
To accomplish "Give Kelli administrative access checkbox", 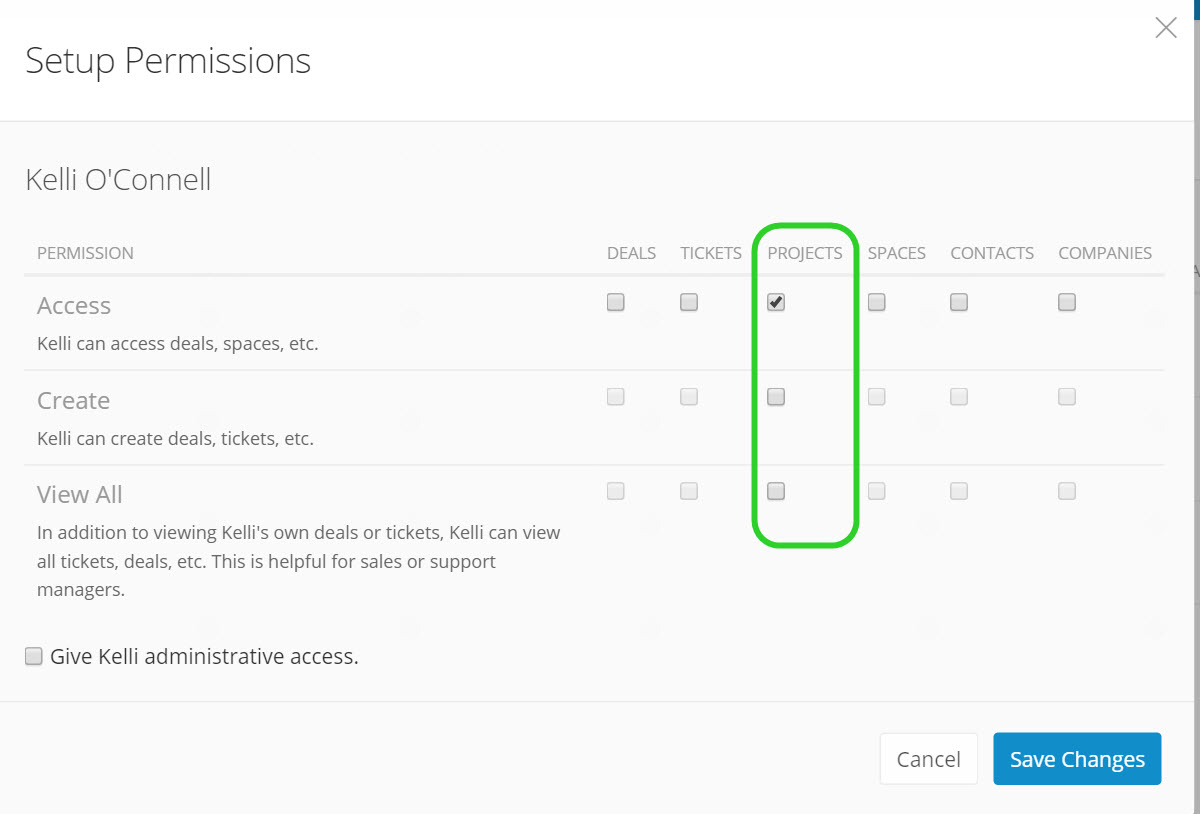I will [x=34, y=657].
